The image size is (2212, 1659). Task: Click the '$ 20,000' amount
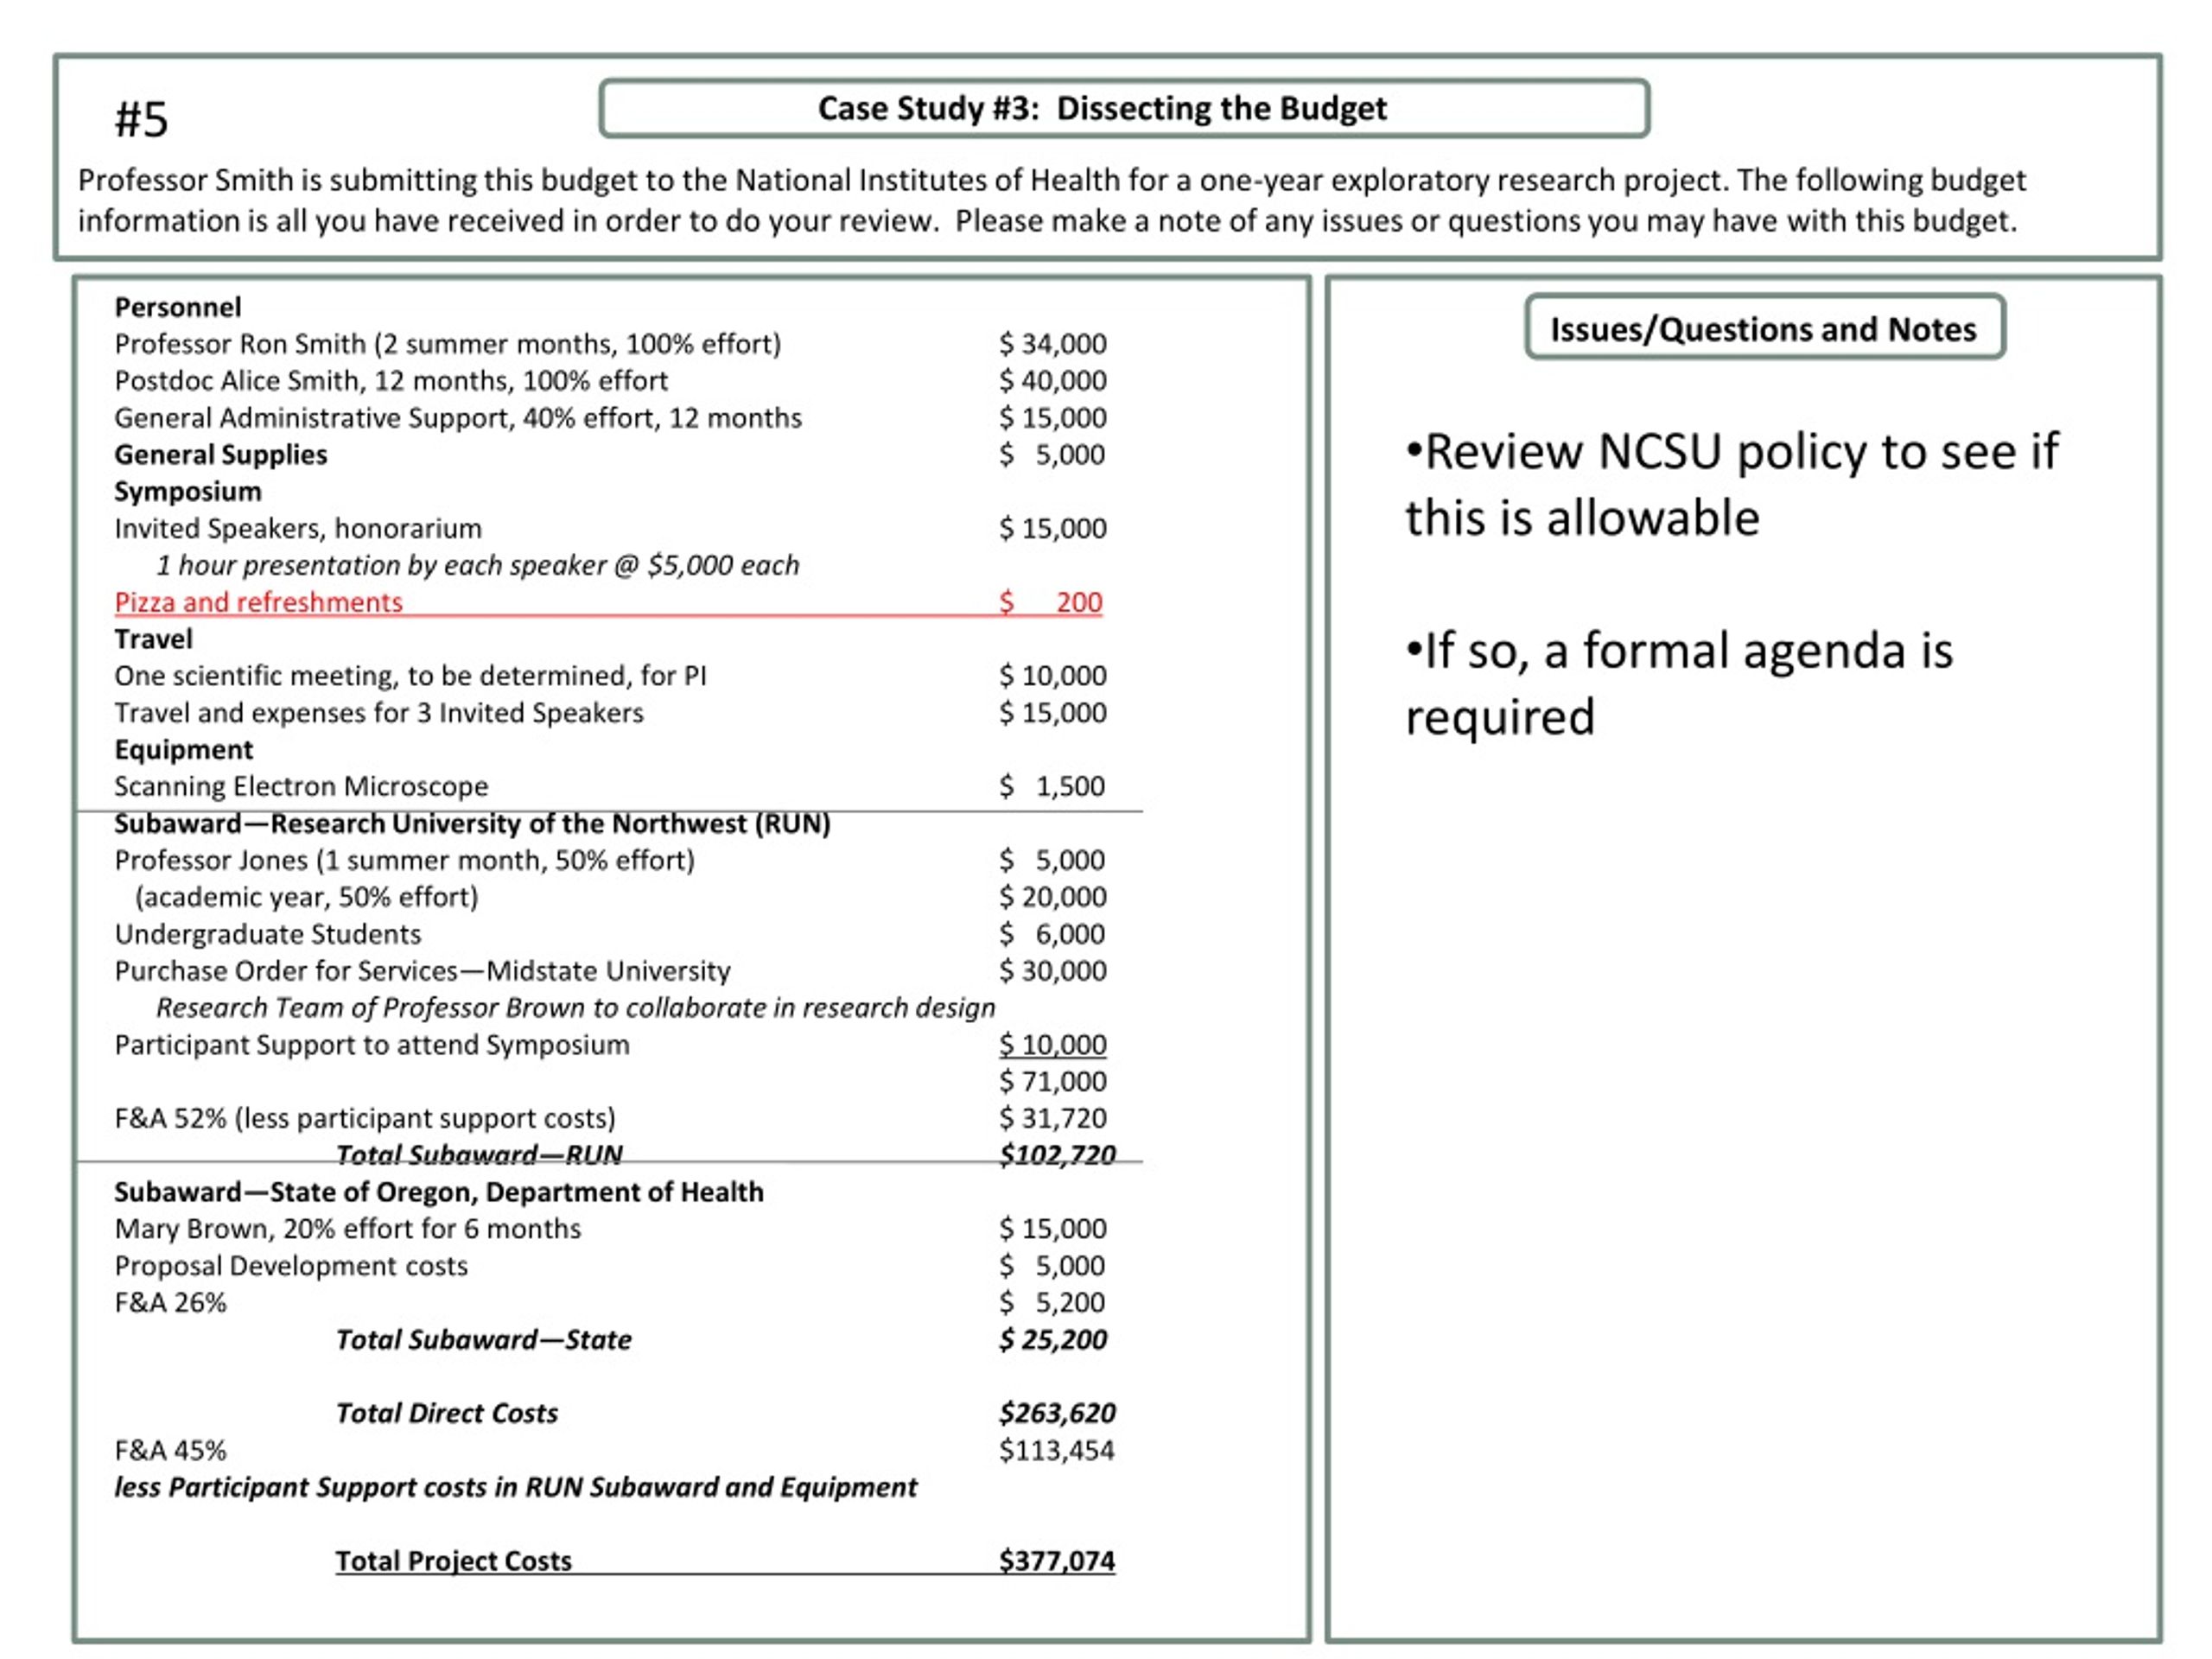[x=1053, y=897]
